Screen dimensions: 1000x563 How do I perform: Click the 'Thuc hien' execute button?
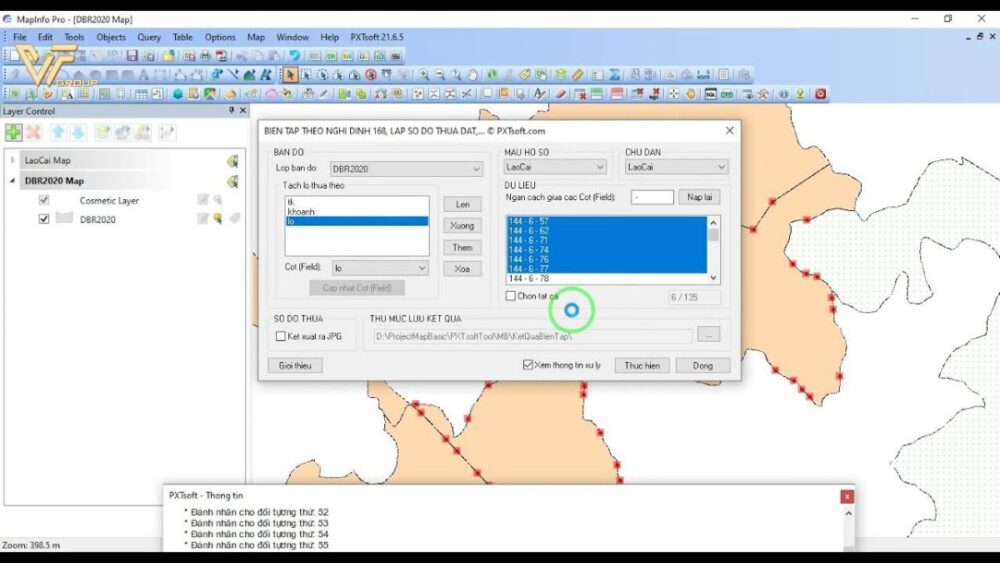coord(642,365)
